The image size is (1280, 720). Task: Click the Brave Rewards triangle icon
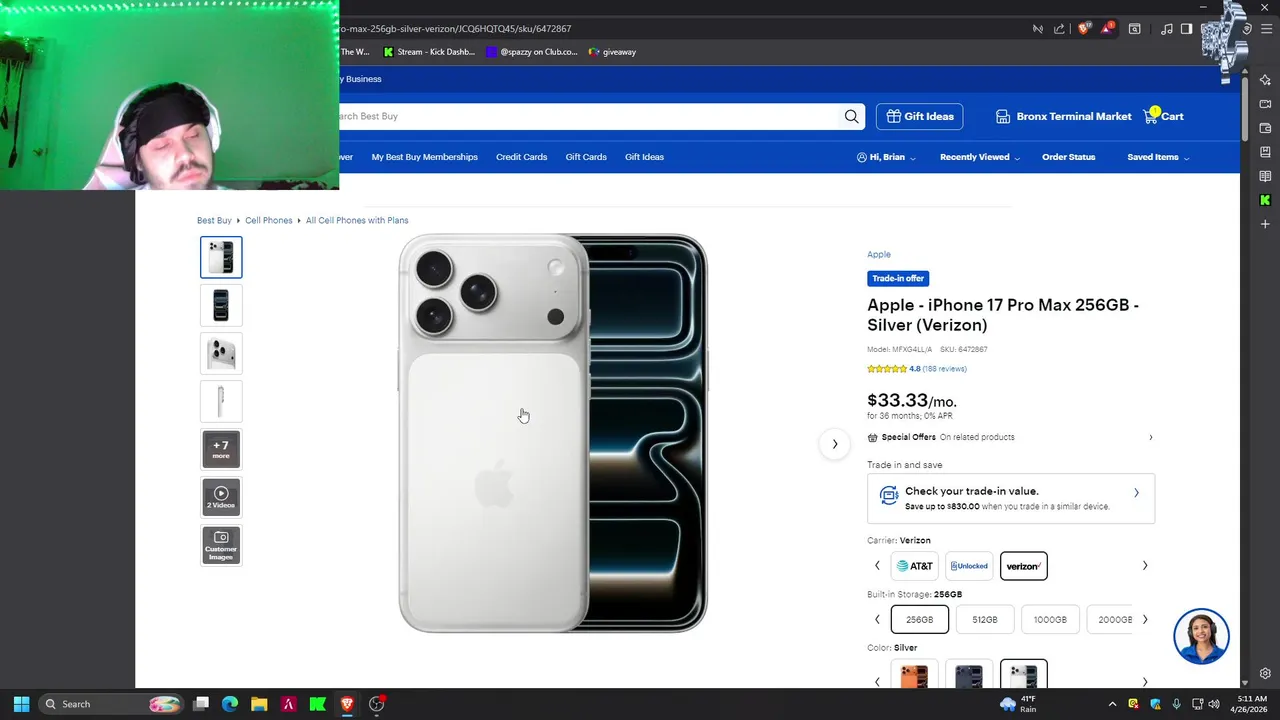[x=1107, y=29]
